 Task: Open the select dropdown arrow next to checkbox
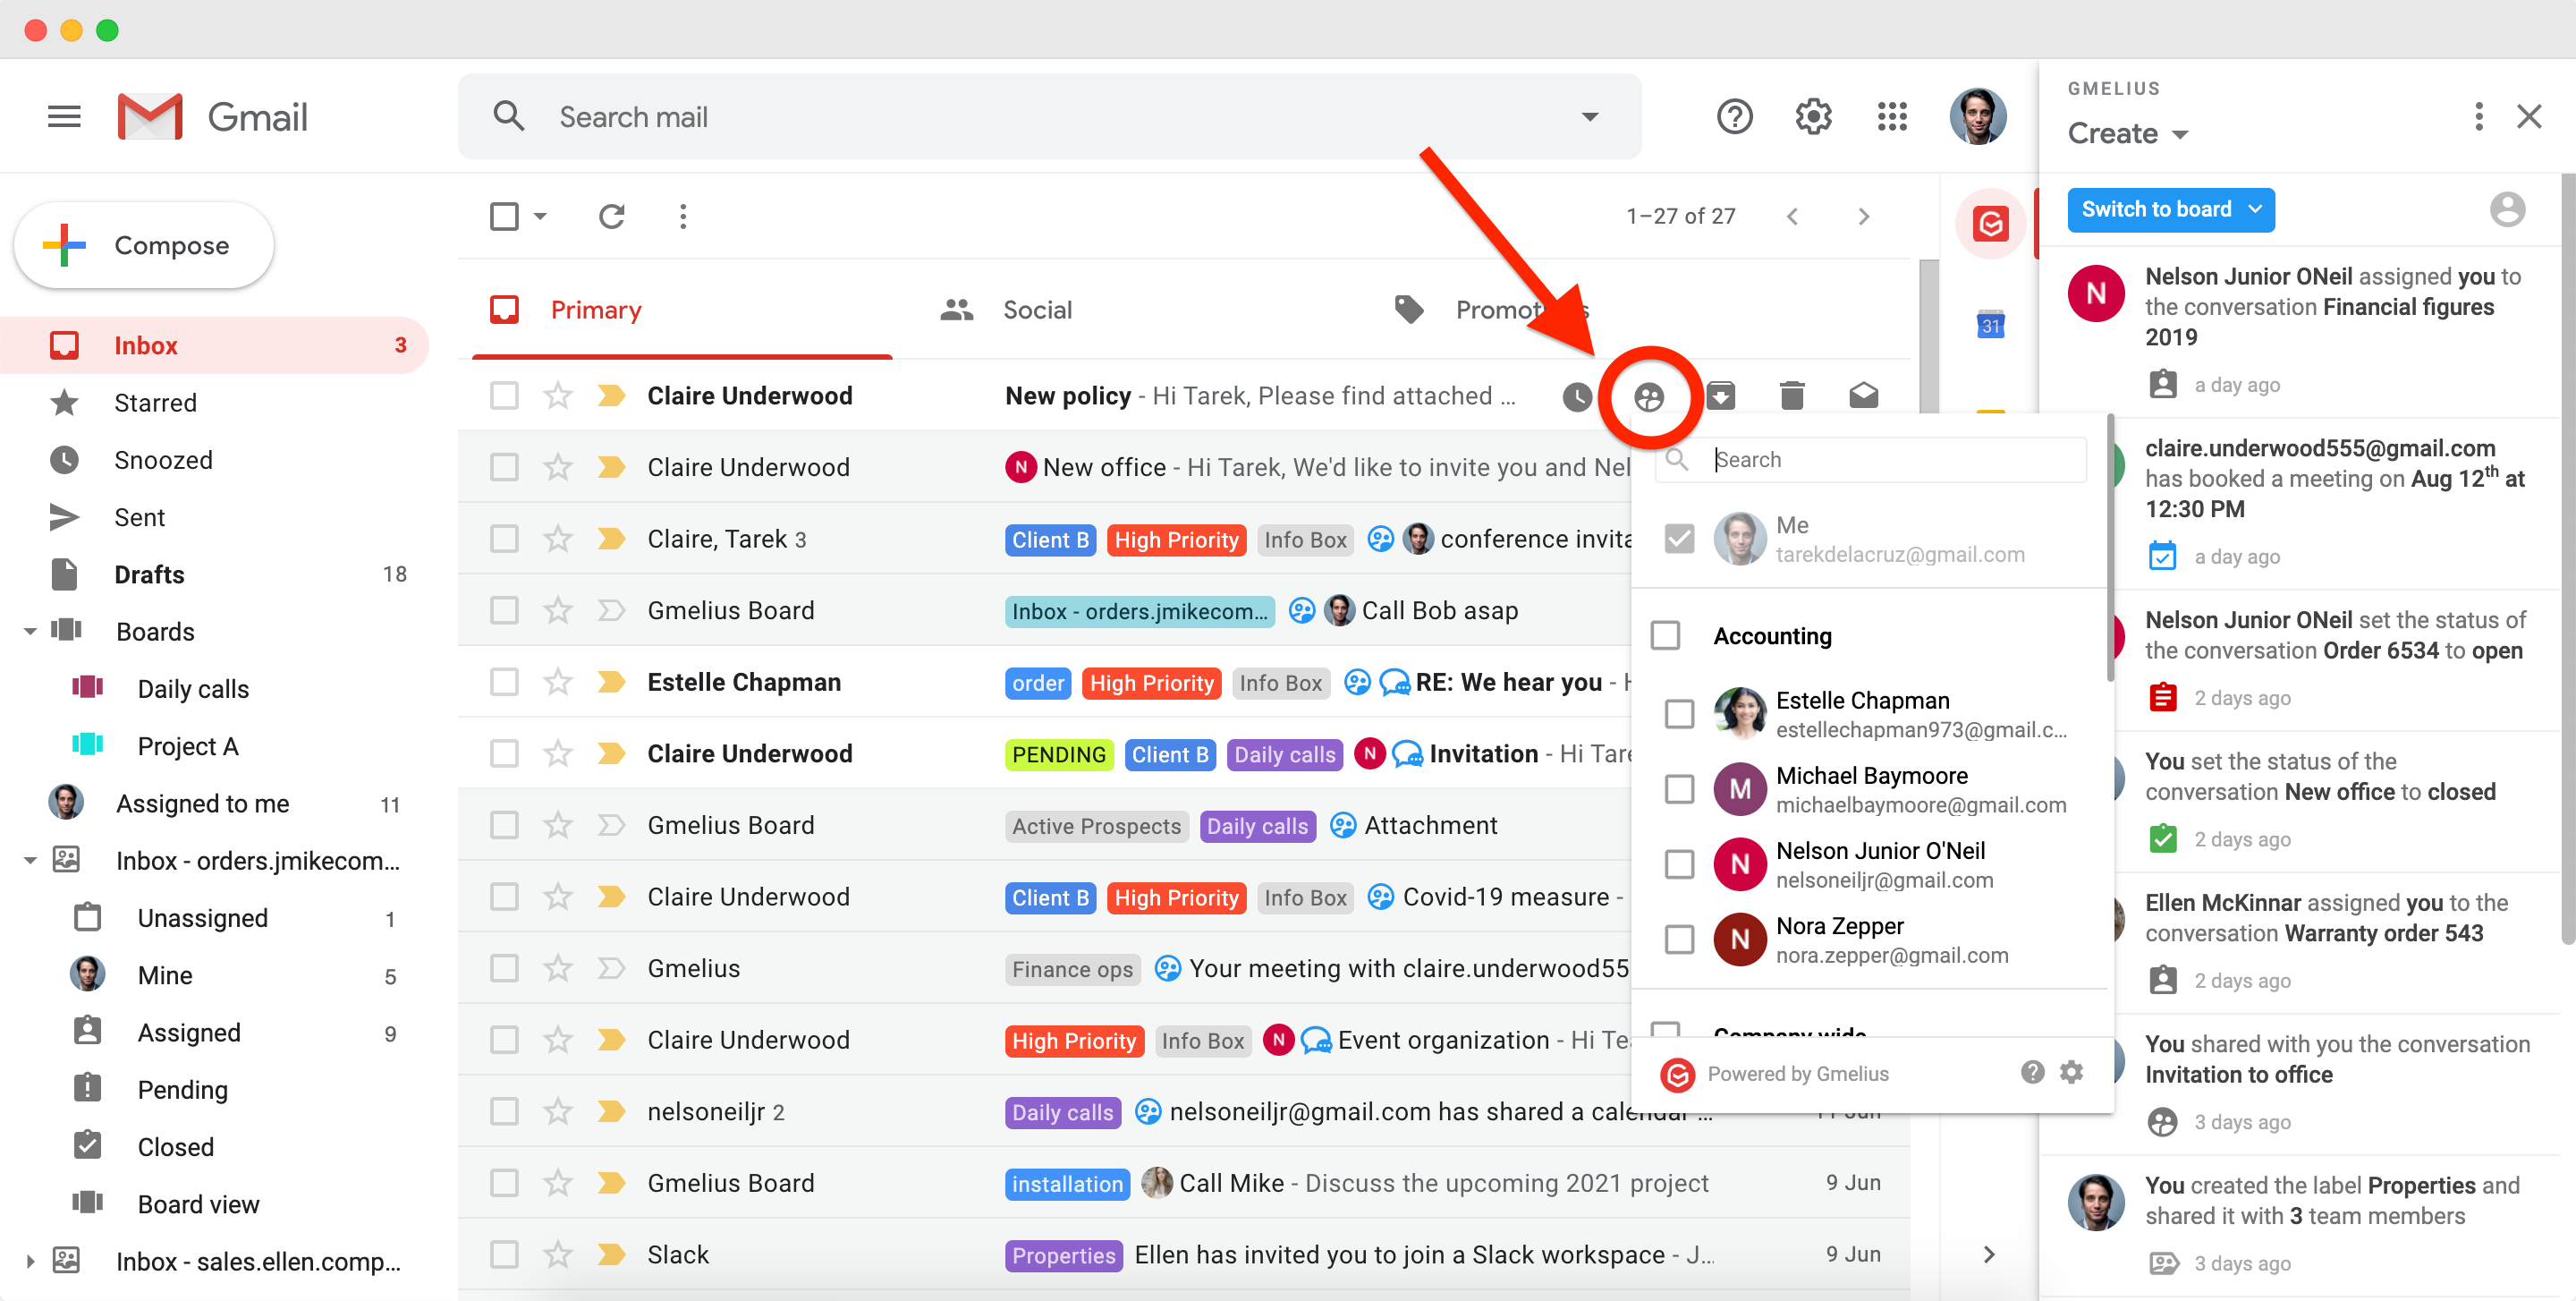coord(541,216)
